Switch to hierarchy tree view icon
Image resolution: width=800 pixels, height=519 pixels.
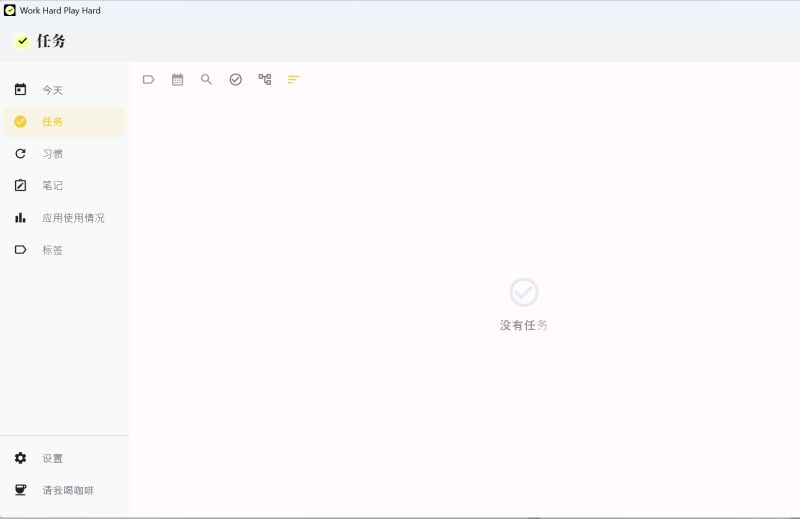(264, 79)
